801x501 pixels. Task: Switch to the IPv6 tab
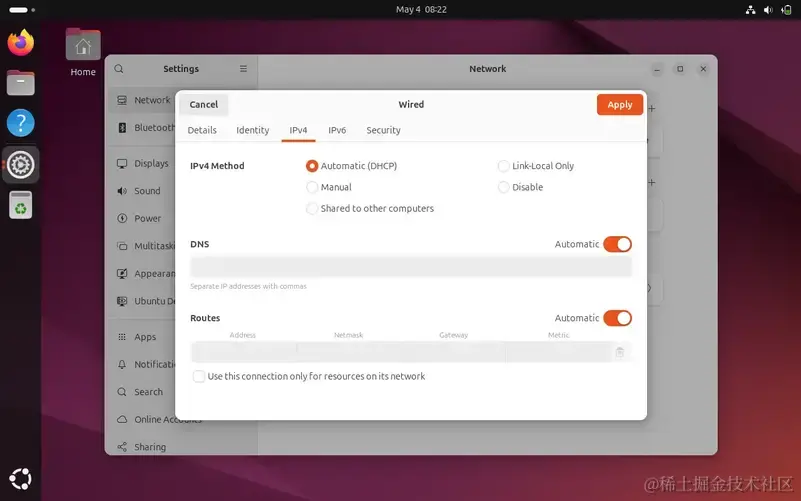click(x=337, y=130)
